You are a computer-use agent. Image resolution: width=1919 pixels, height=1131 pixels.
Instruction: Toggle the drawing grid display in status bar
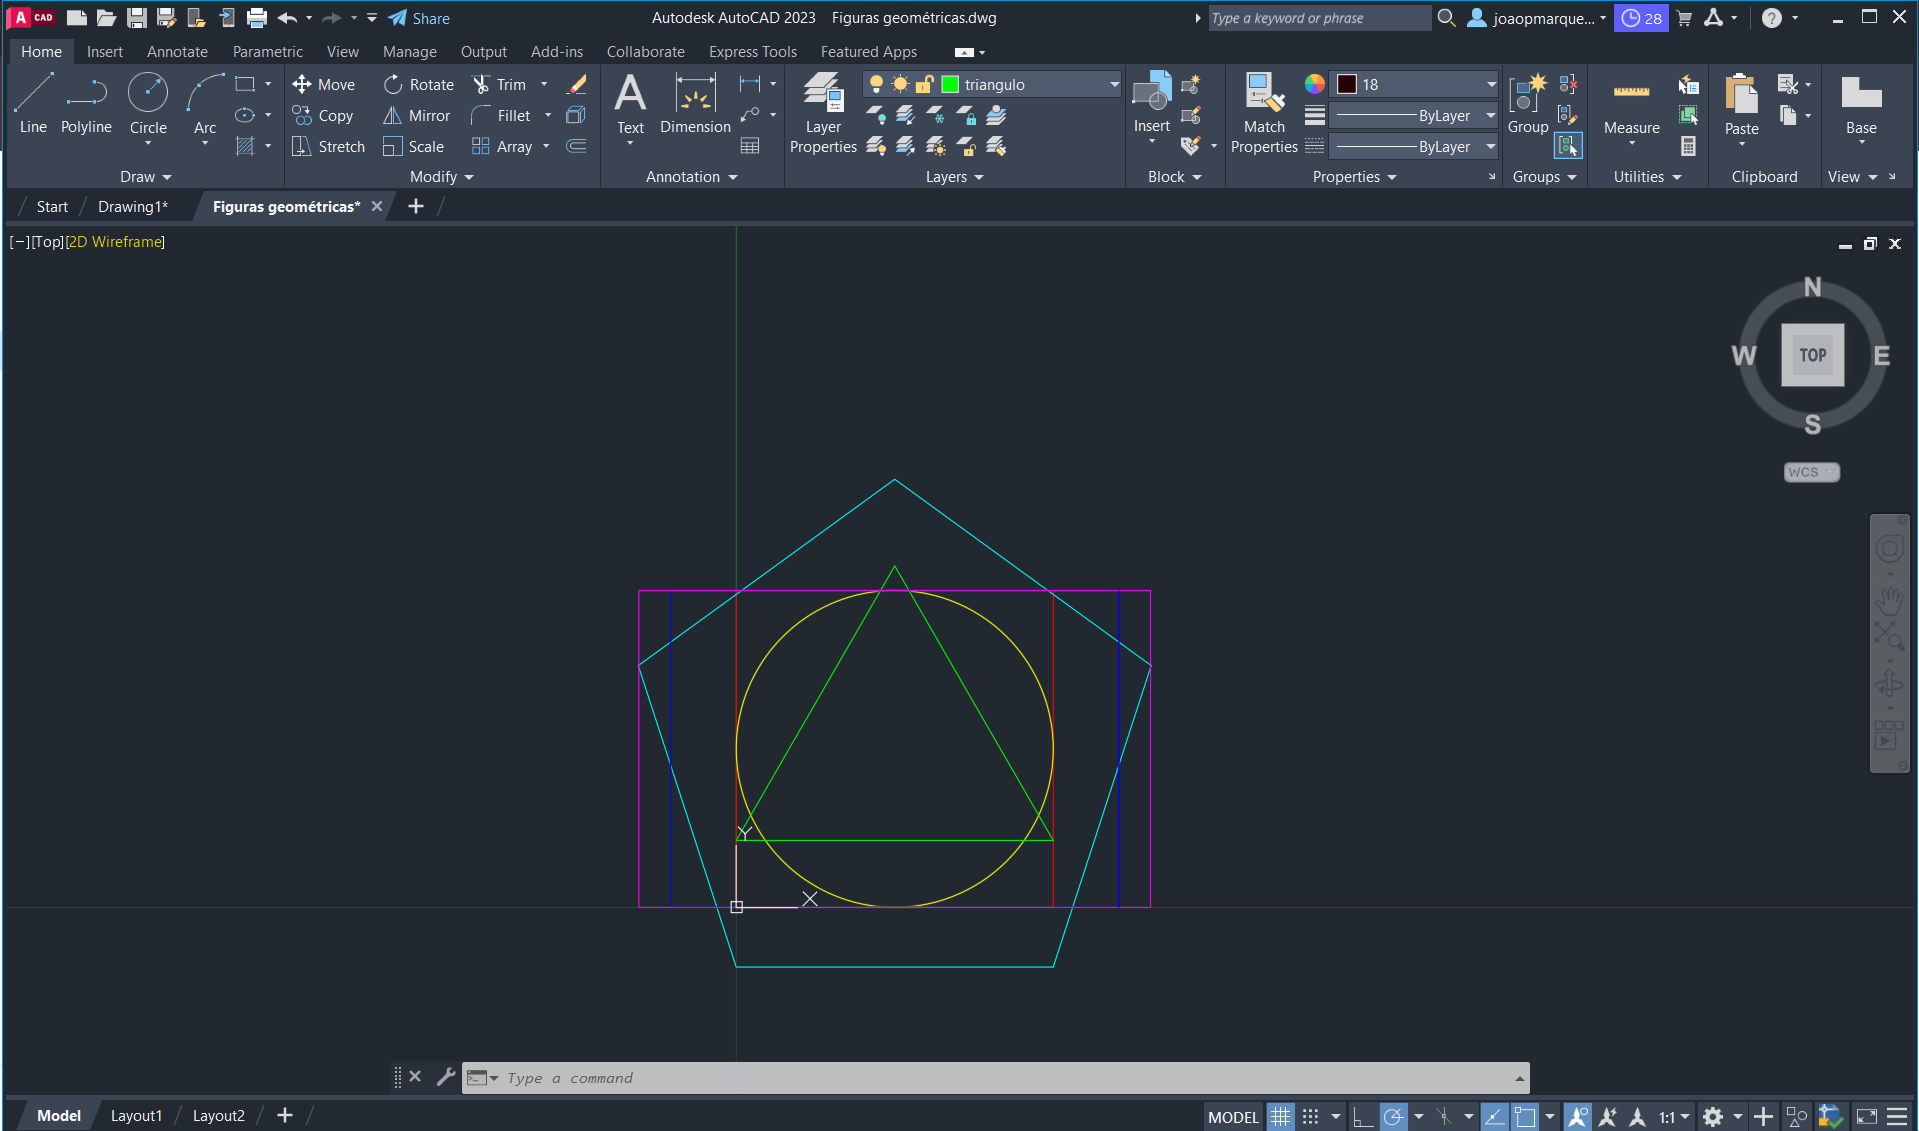[x=1280, y=1116]
